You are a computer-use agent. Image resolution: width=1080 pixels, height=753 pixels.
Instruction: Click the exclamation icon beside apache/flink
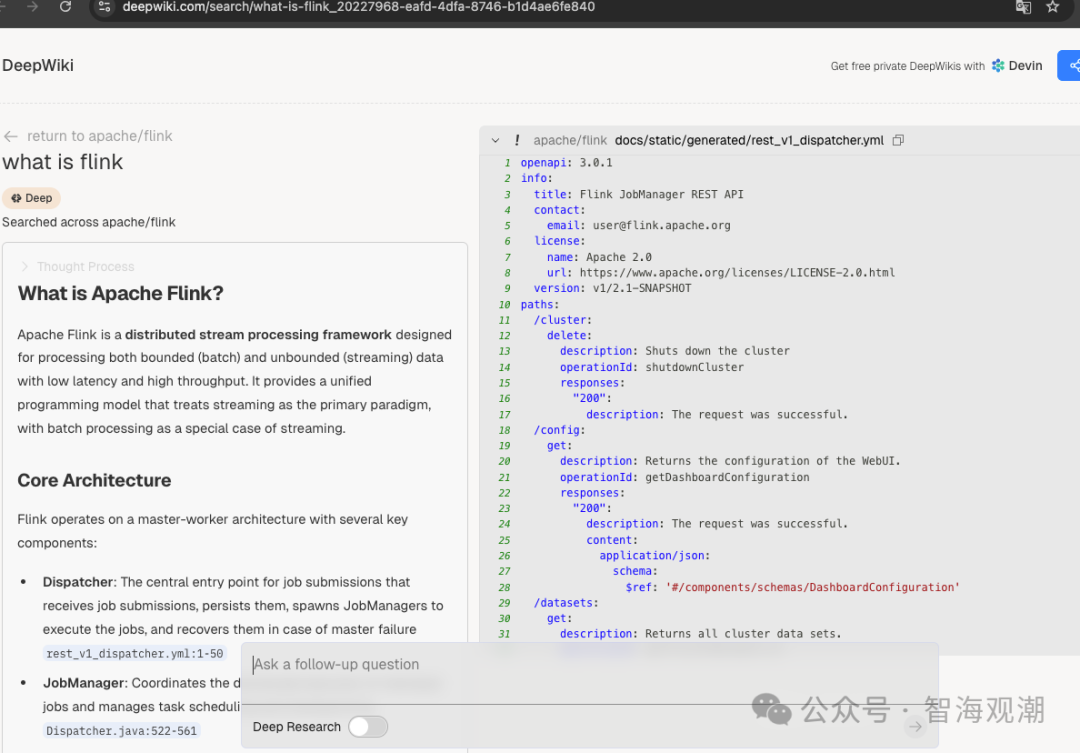[x=517, y=140]
